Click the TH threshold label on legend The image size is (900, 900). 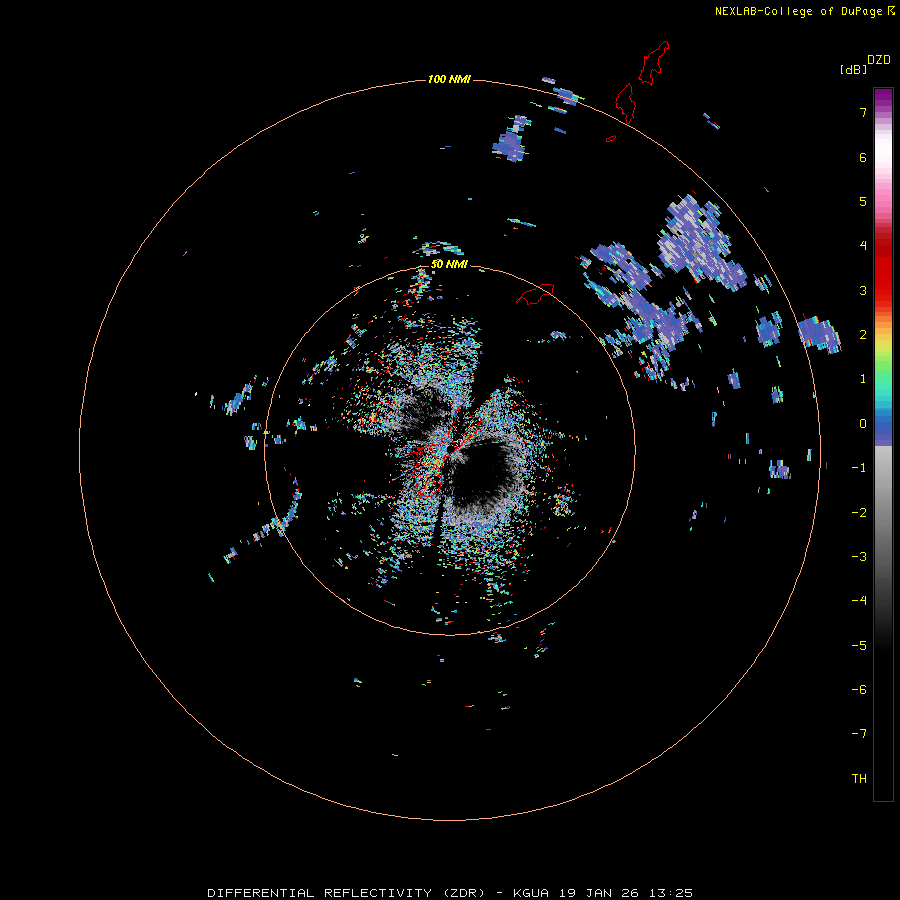[859, 779]
